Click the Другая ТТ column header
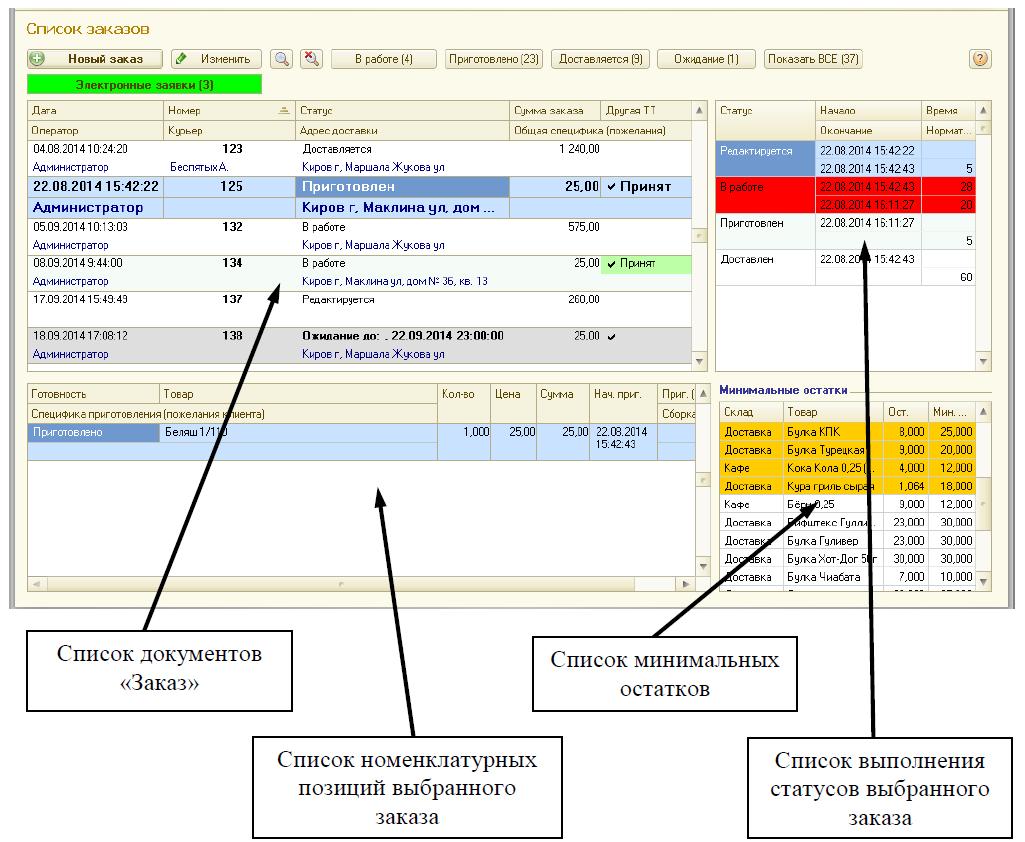Viewport: 1025px width, 842px height. (x=646, y=110)
